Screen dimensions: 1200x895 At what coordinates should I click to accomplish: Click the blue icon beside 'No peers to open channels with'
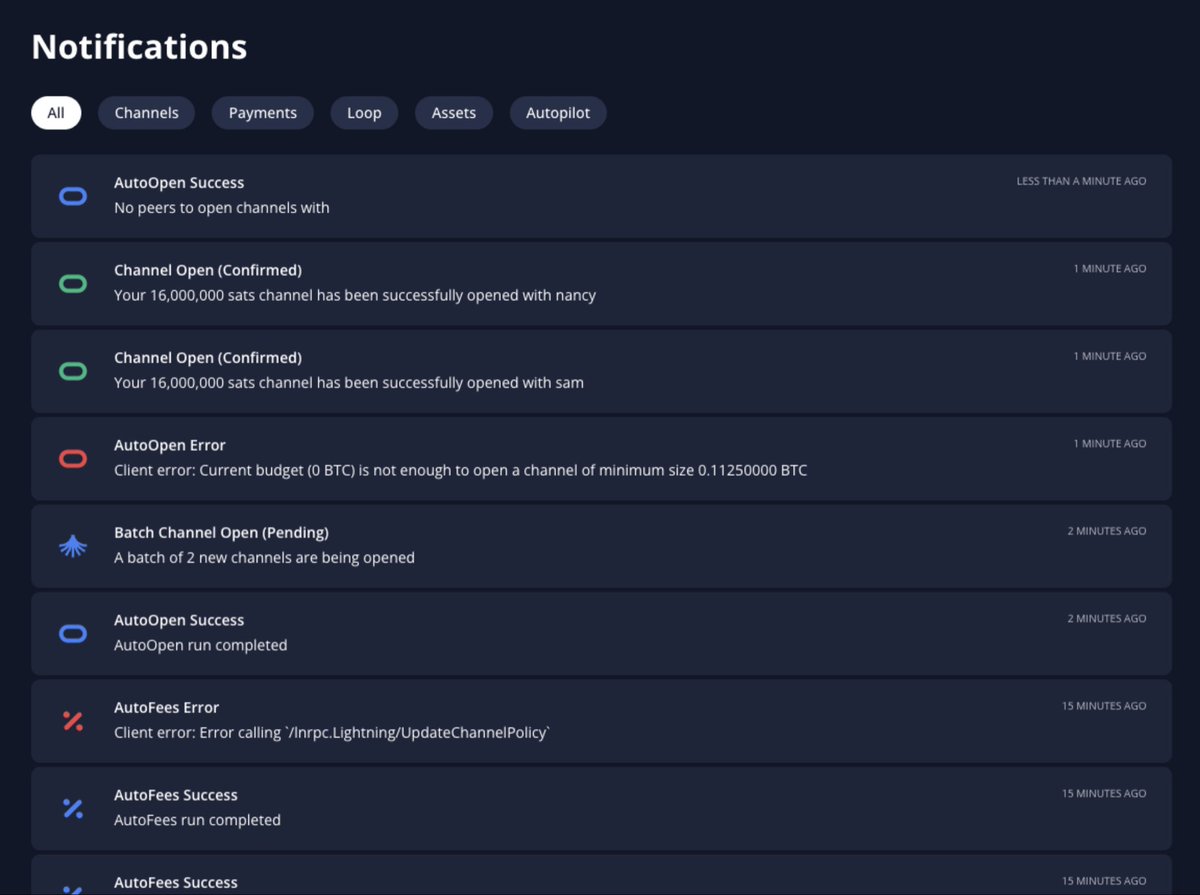coord(73,196)
